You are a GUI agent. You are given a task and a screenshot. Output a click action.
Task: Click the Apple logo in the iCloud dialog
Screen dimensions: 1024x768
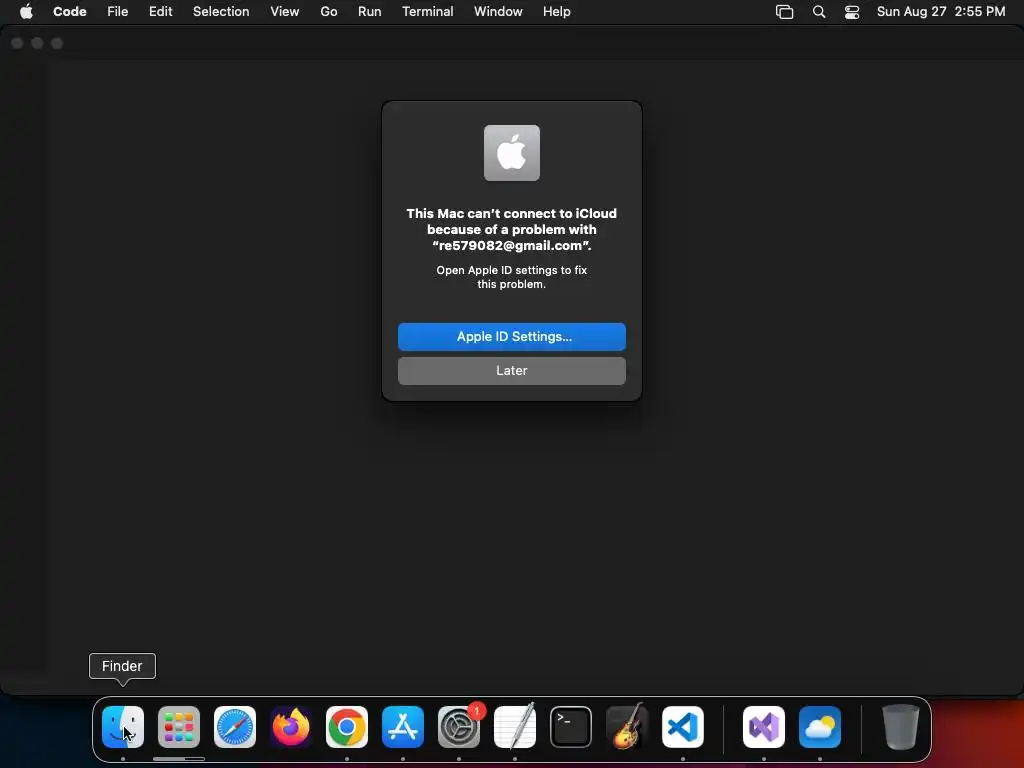pos(512,153)
